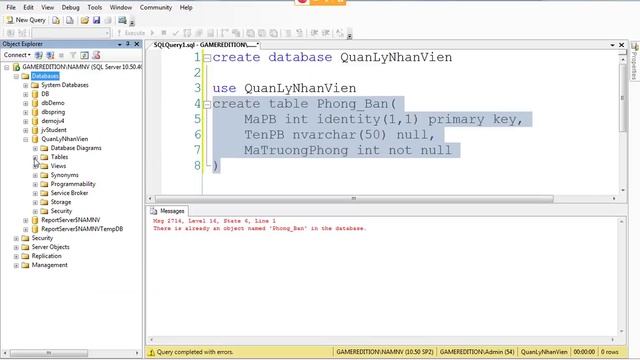Viewport: 640px width, 360px height.
Task: Expand the Programmability folder node
Action: [35, 184]
